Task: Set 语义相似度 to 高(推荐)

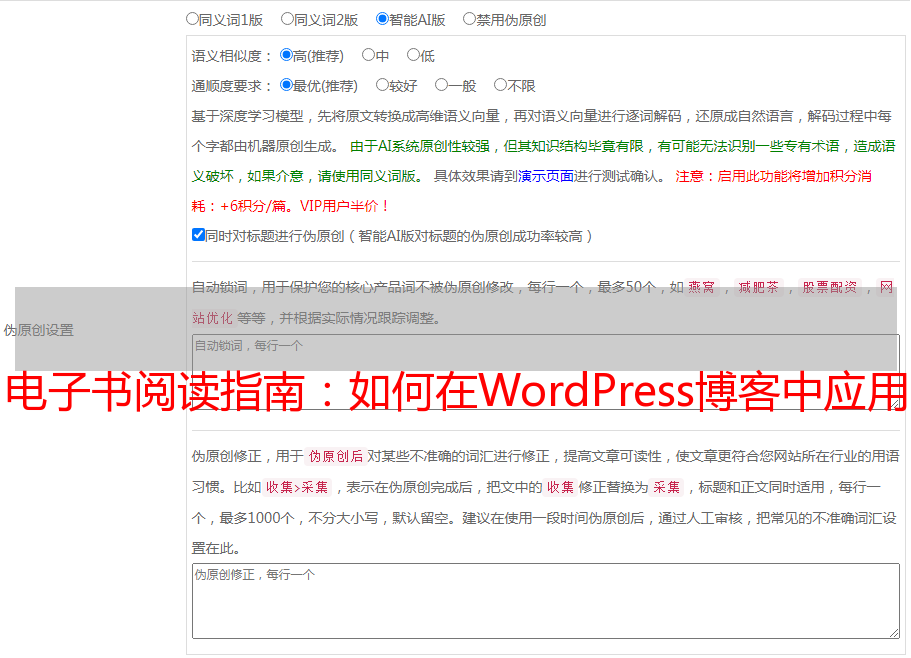Action: [x=286, y=55]
